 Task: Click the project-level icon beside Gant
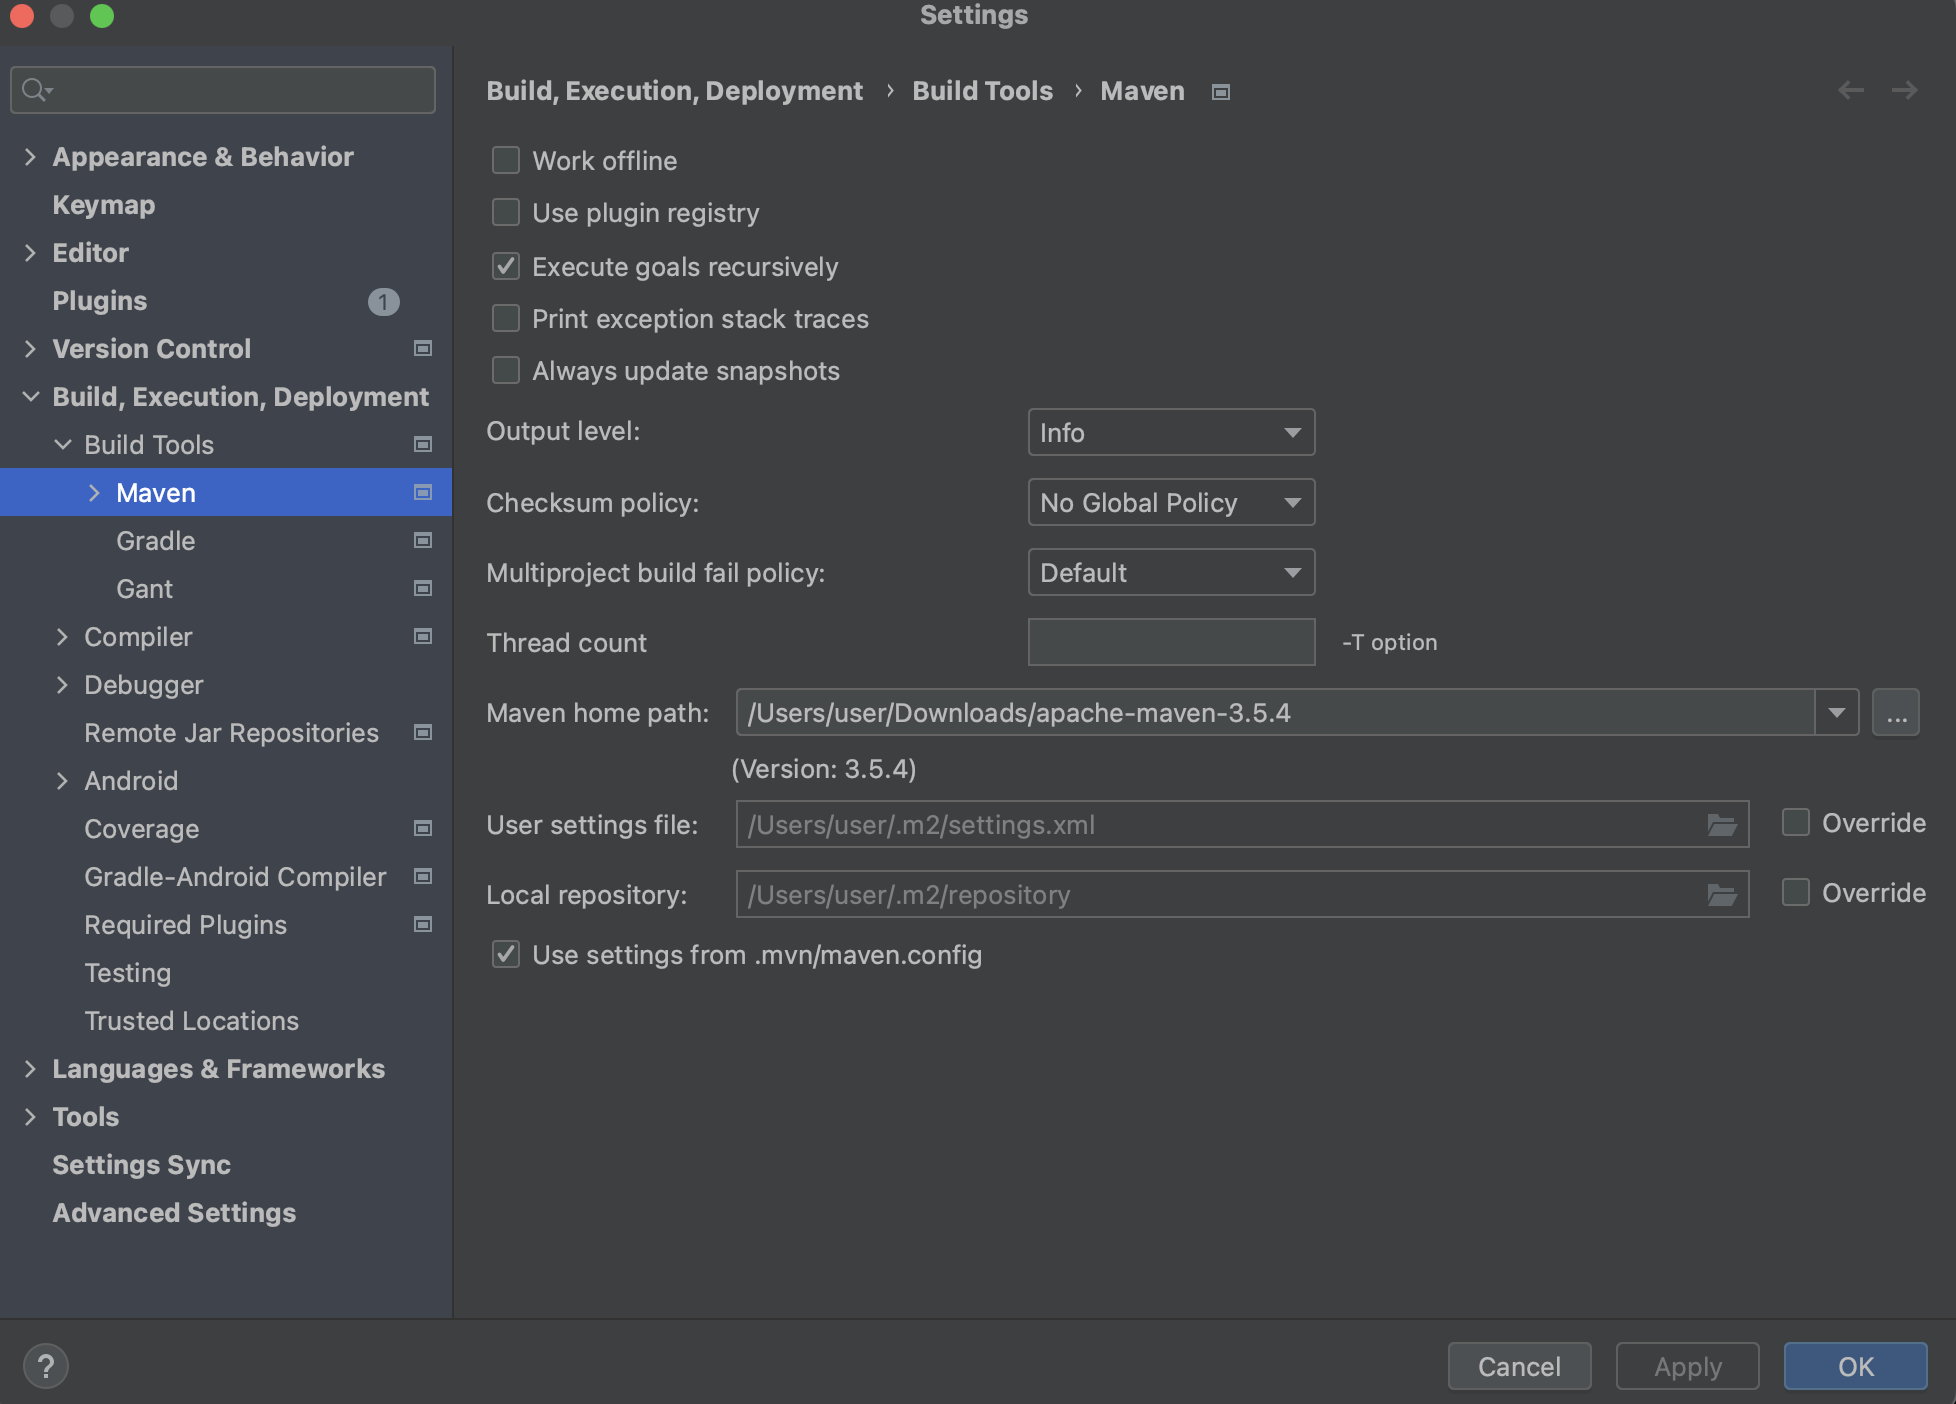423,589
